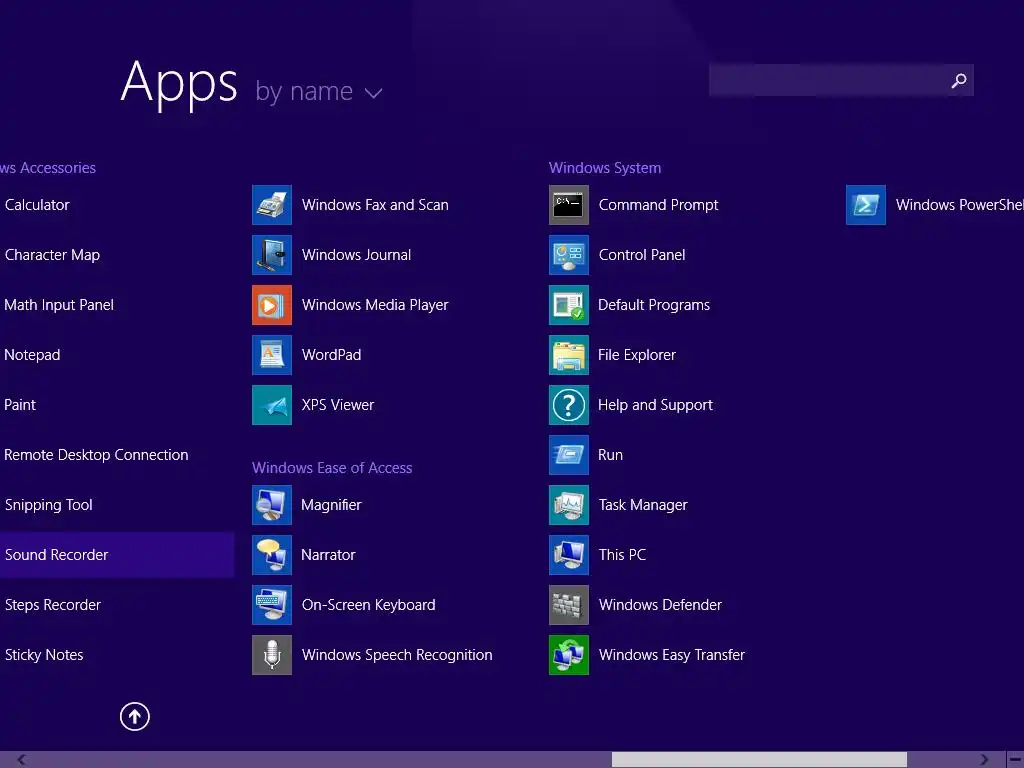Open the Default Programs icon
Viewport: 1024px width, 768px height.
click(x=569, y=305)
